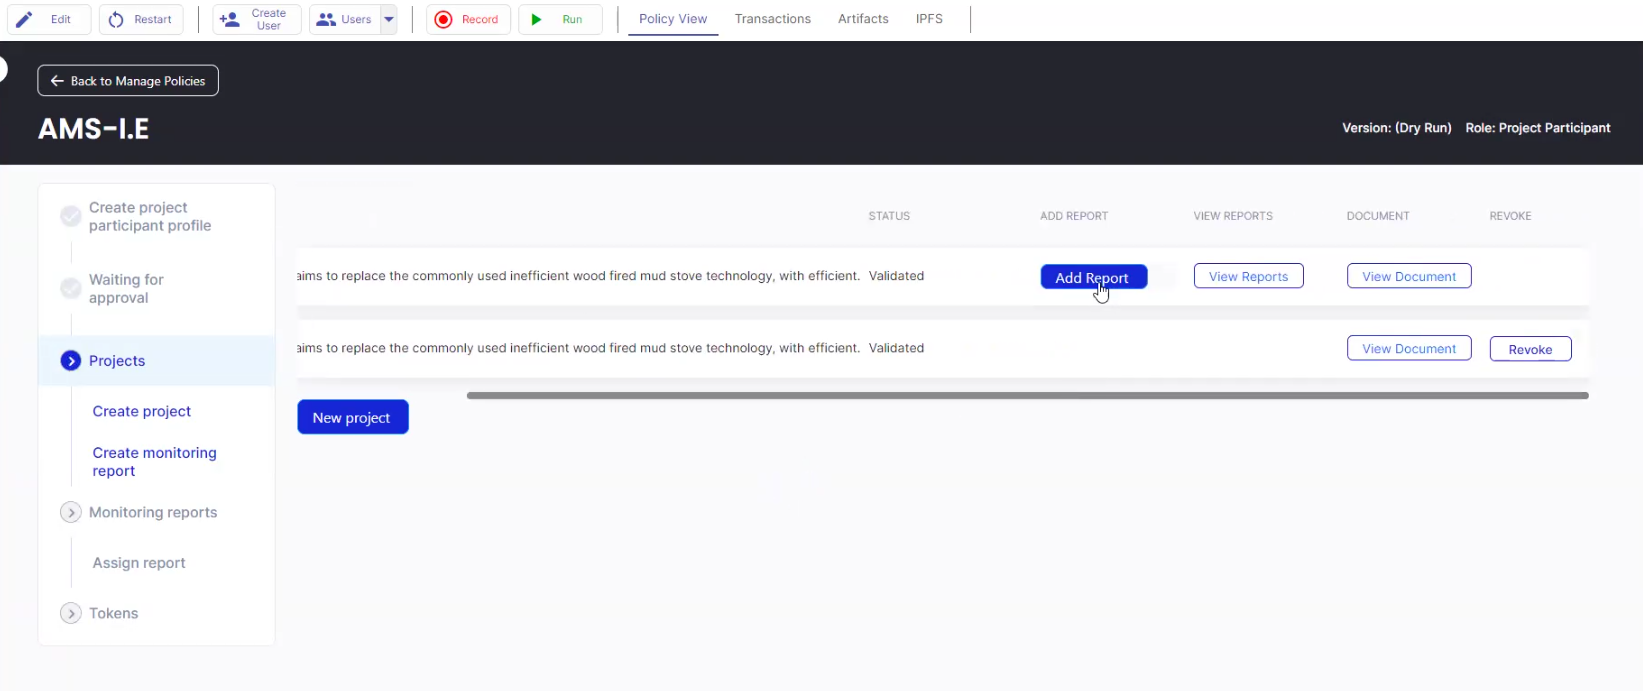Viewport: 1643px width, 691px height.
Task: Click the checkmark beside Waiting for approval
Action: click(x=71, y=288)
